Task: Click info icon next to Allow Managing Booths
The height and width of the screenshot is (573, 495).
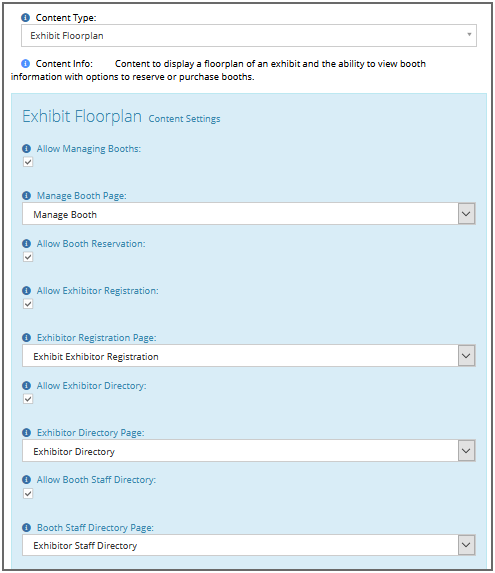Action: pyautogui.click(x=27, y=149)
